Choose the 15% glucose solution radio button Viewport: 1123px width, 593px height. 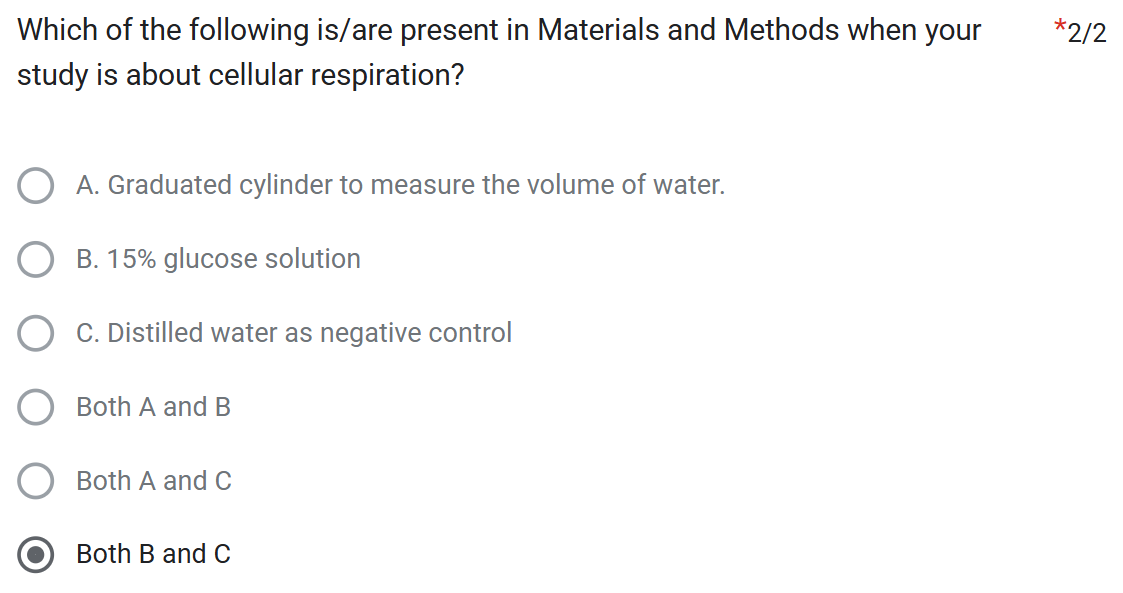[x=36, y=260]
